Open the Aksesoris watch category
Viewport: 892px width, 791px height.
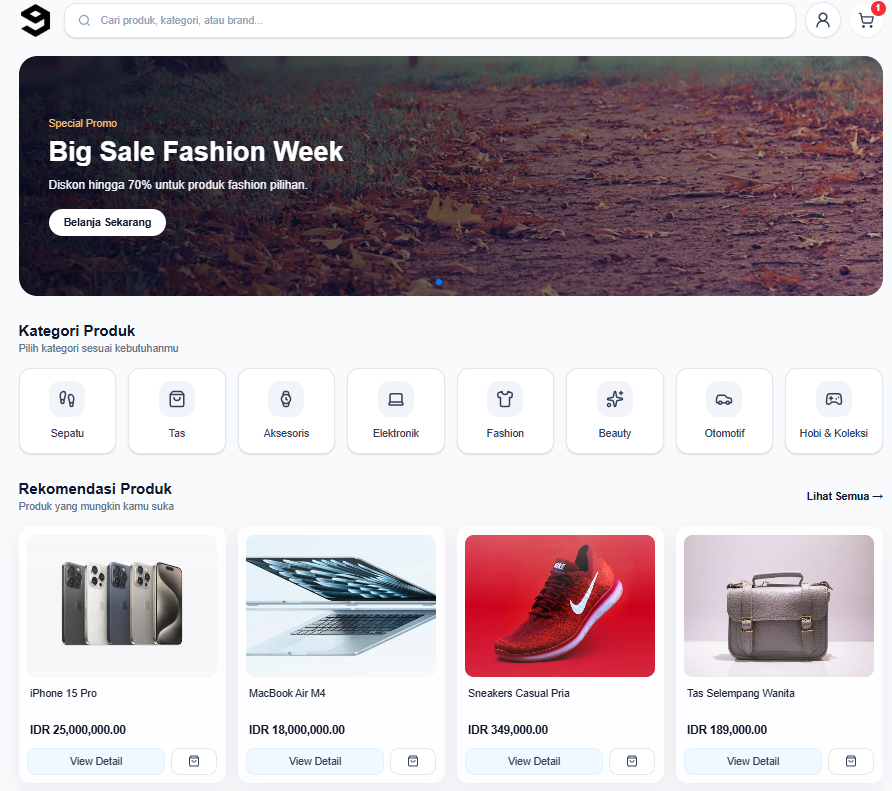pos(286,411)
